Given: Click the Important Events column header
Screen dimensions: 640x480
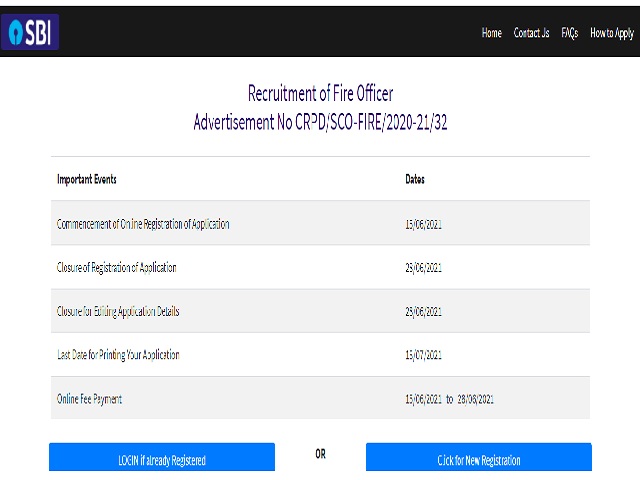Looking at the screenshot, I should tap(87, 179).
